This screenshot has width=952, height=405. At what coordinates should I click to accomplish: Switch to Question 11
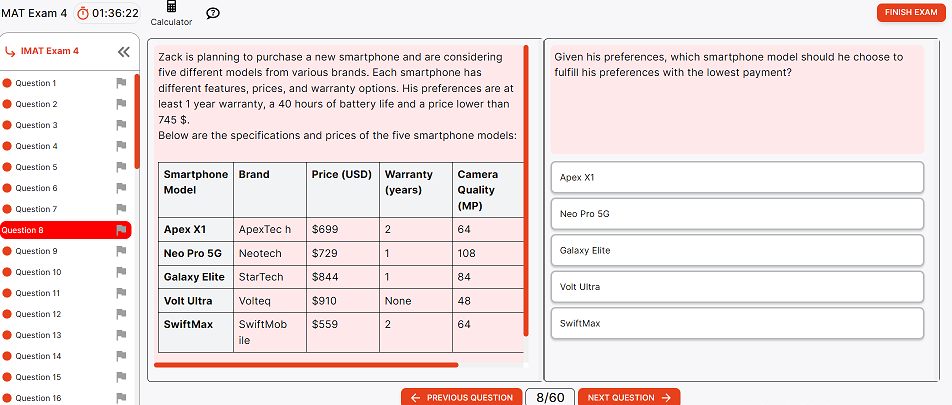point(38,293)
